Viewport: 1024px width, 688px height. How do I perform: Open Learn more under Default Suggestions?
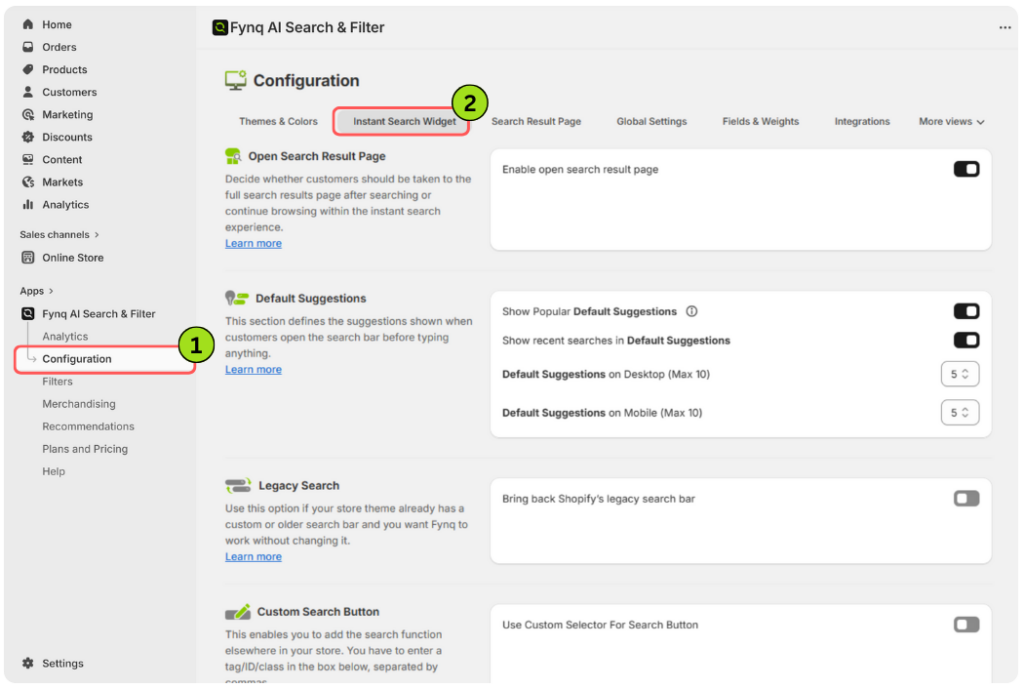253,369
